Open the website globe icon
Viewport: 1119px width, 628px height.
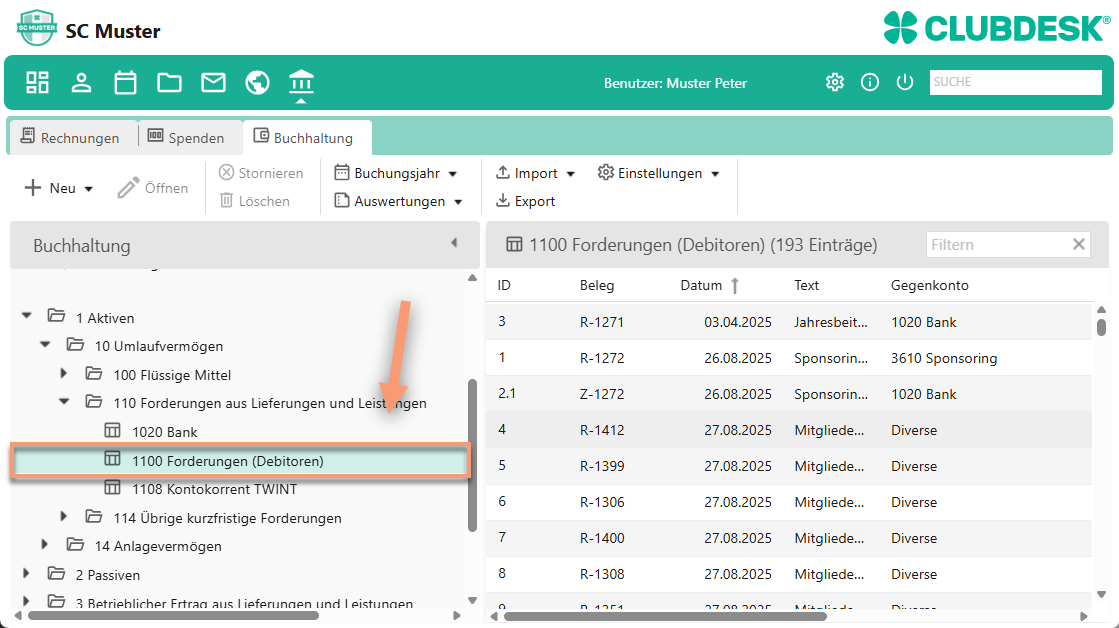coord(258,83)
